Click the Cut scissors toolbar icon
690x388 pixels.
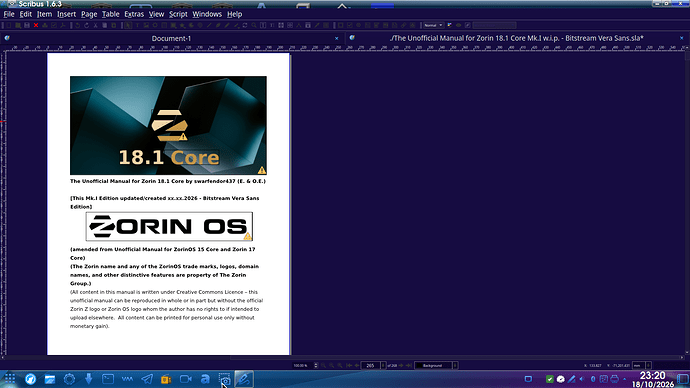(95, 25)
